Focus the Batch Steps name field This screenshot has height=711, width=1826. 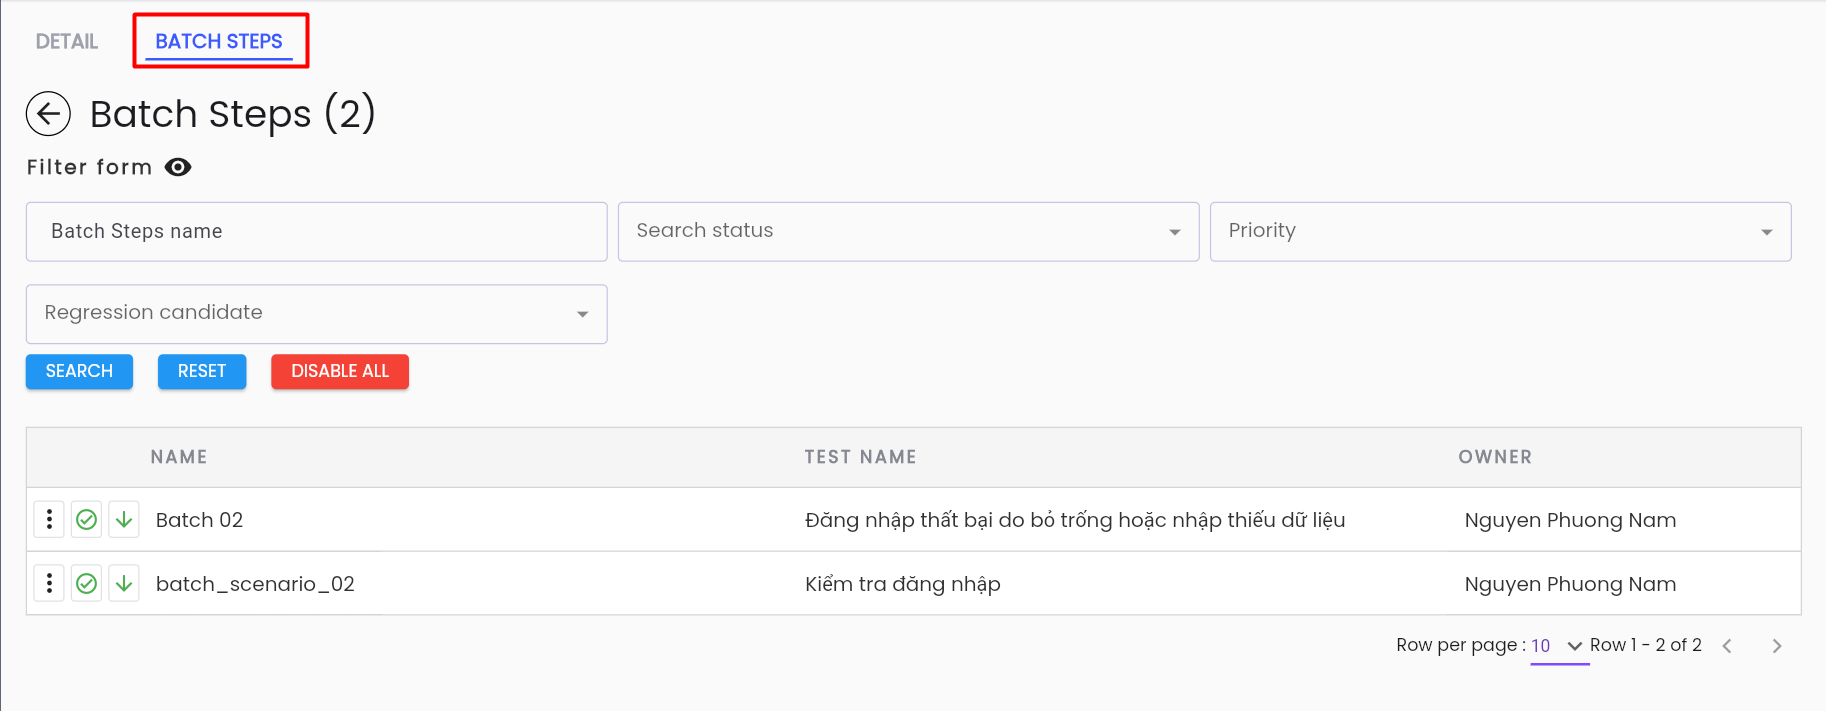316,232
